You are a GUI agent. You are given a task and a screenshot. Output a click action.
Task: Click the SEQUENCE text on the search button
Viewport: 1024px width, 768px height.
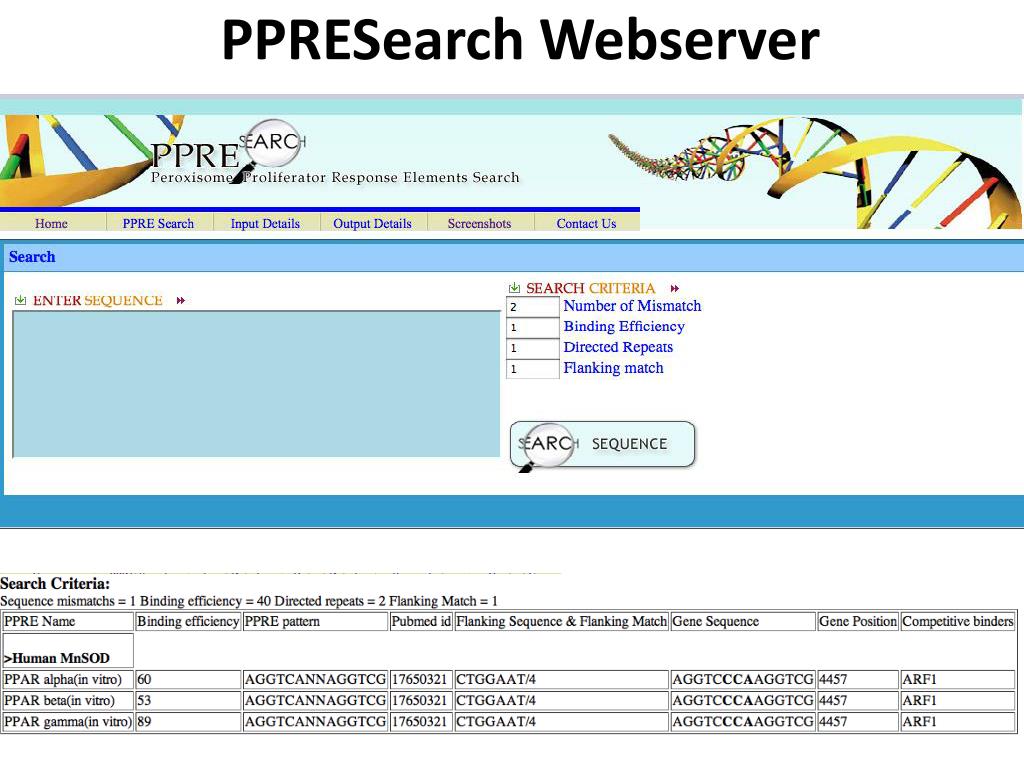click(x=630, y=444)
